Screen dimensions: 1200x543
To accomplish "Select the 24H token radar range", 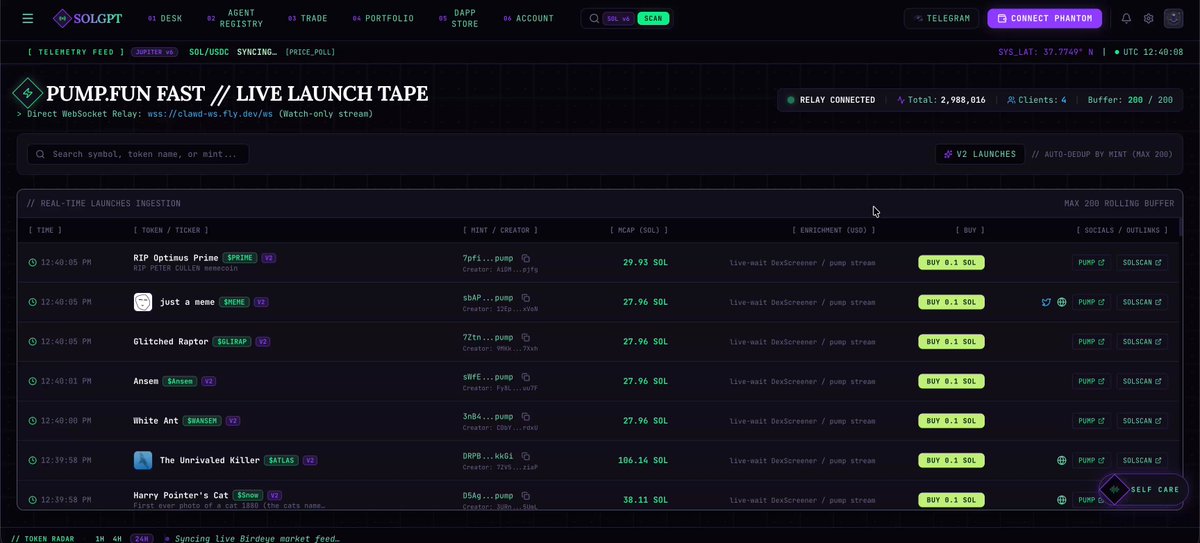I will pyautogui.click(x=142, y=538).
